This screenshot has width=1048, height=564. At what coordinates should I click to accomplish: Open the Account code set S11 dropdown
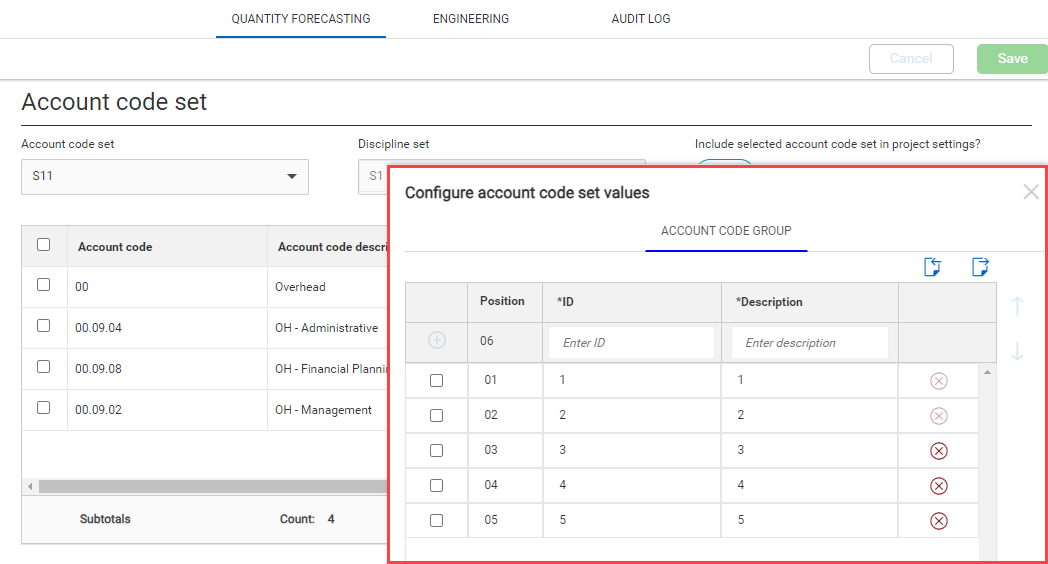click(165, 177)
